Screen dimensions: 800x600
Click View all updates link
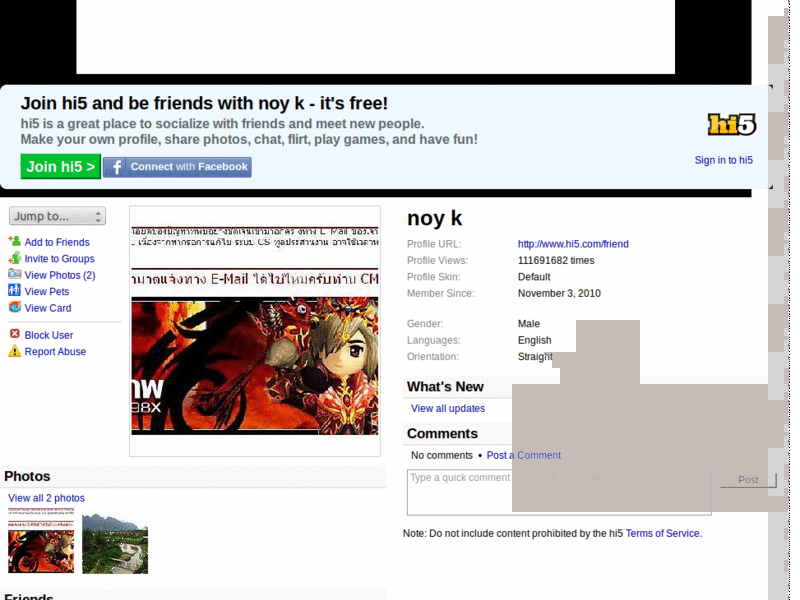tap(448, 408)
